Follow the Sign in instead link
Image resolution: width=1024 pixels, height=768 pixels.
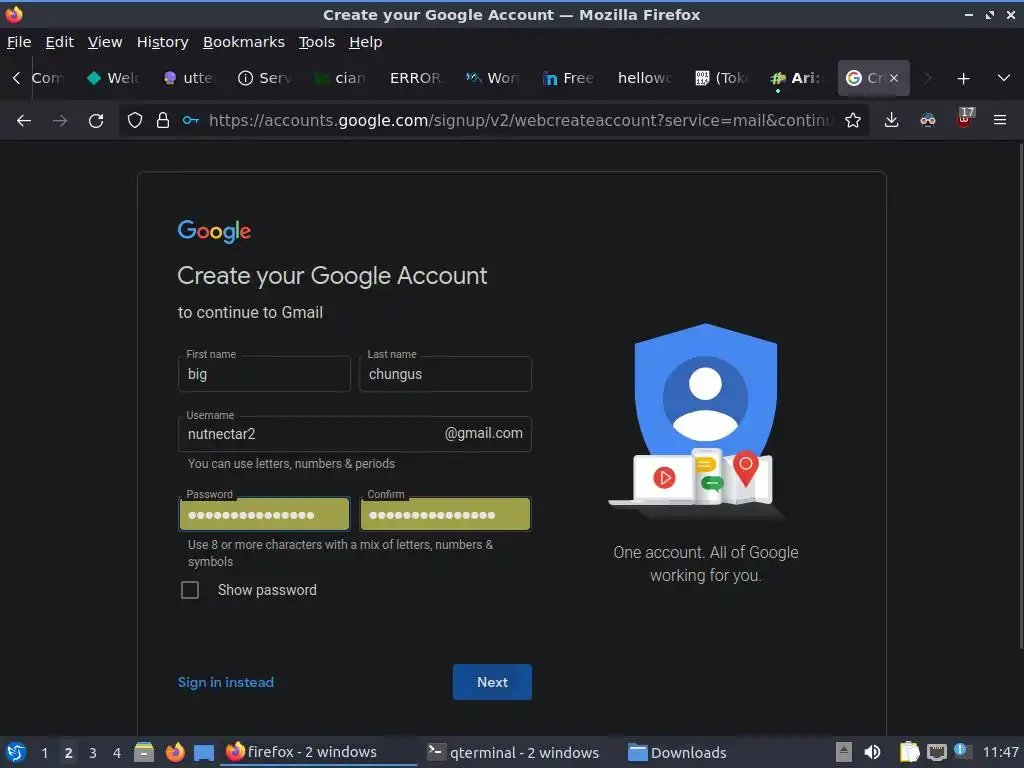(226, 682)
